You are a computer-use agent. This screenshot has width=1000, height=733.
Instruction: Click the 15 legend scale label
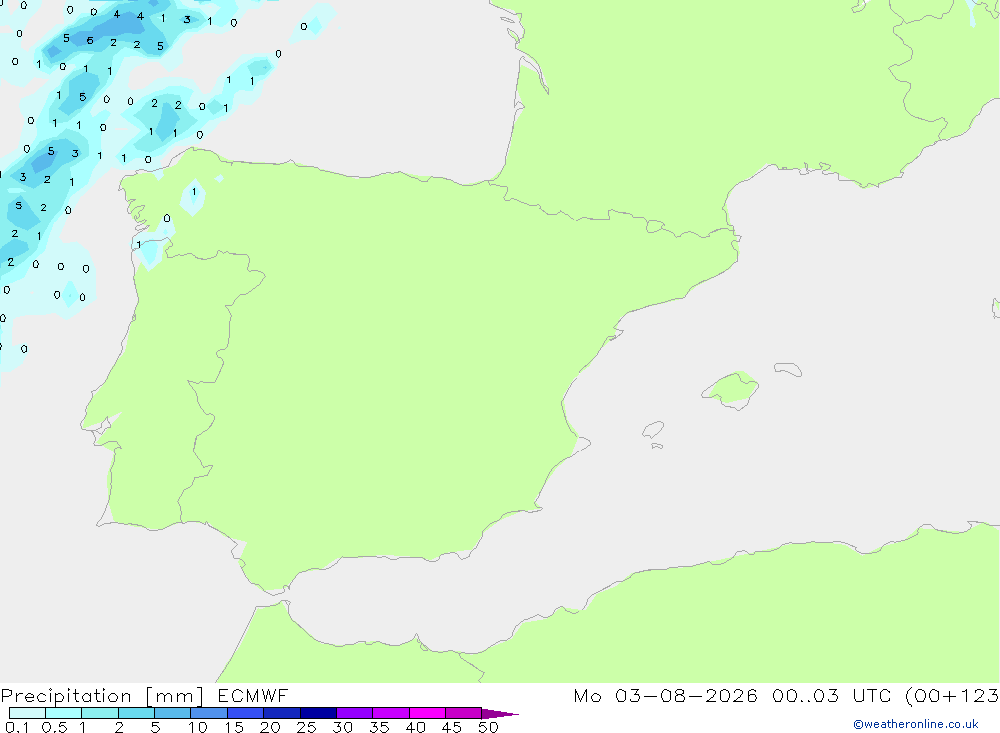coord(234,727)
